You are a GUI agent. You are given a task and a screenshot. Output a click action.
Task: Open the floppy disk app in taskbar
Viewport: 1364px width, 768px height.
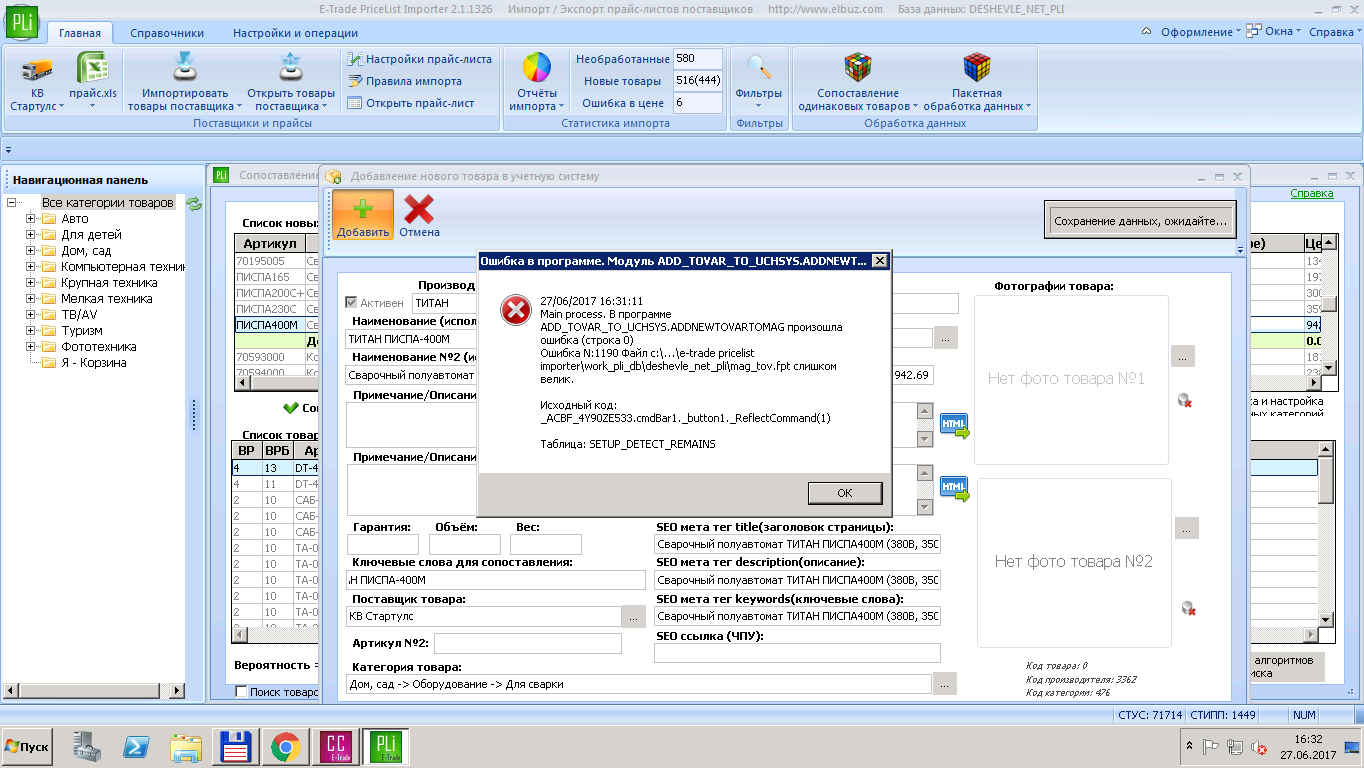click(x=235, y=747)
